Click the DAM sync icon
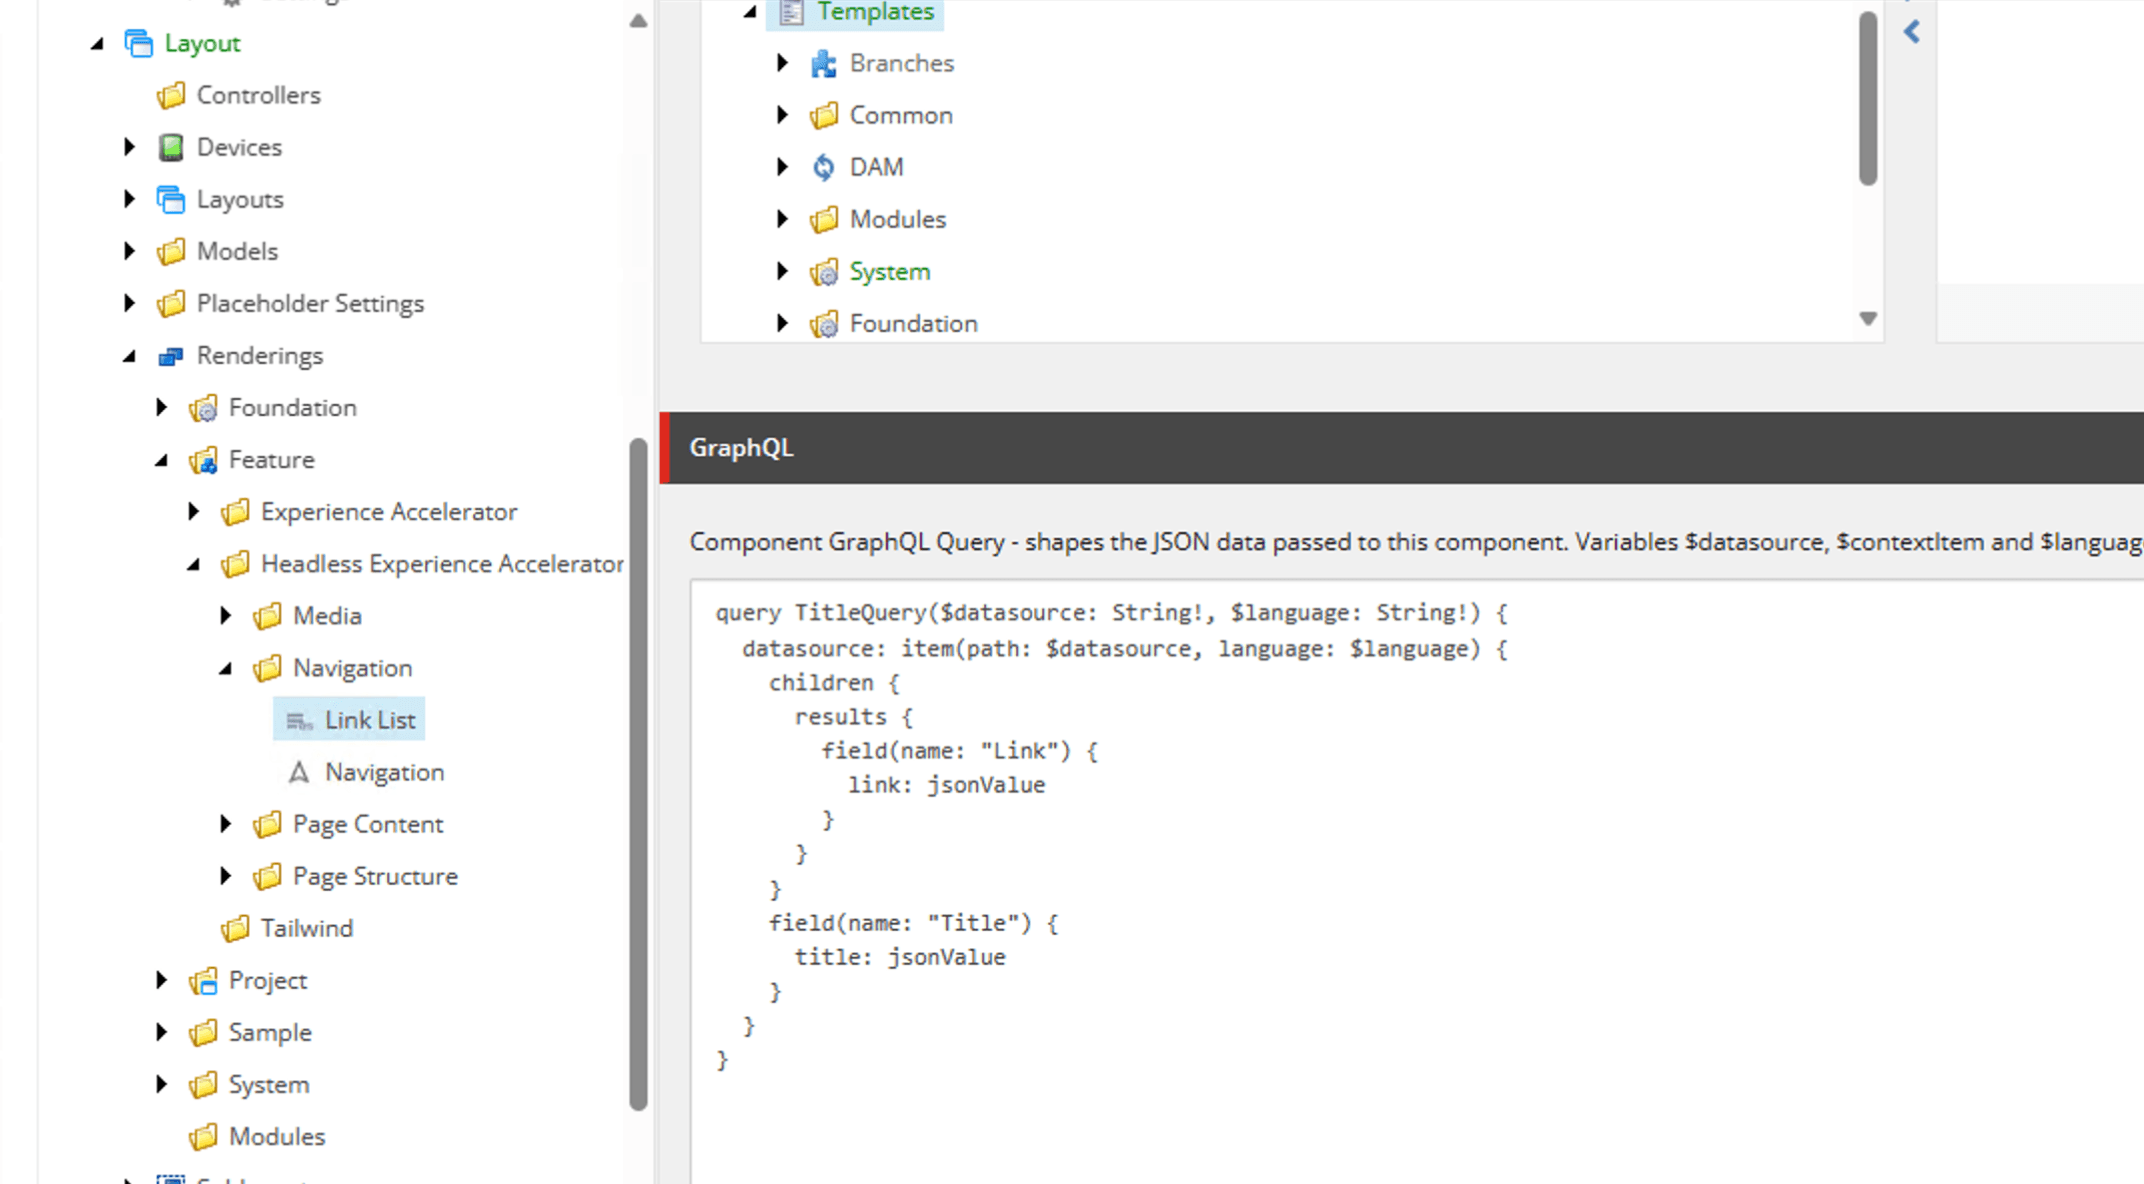Viewport: 2144px width, 1184px height. coord(824,167)
